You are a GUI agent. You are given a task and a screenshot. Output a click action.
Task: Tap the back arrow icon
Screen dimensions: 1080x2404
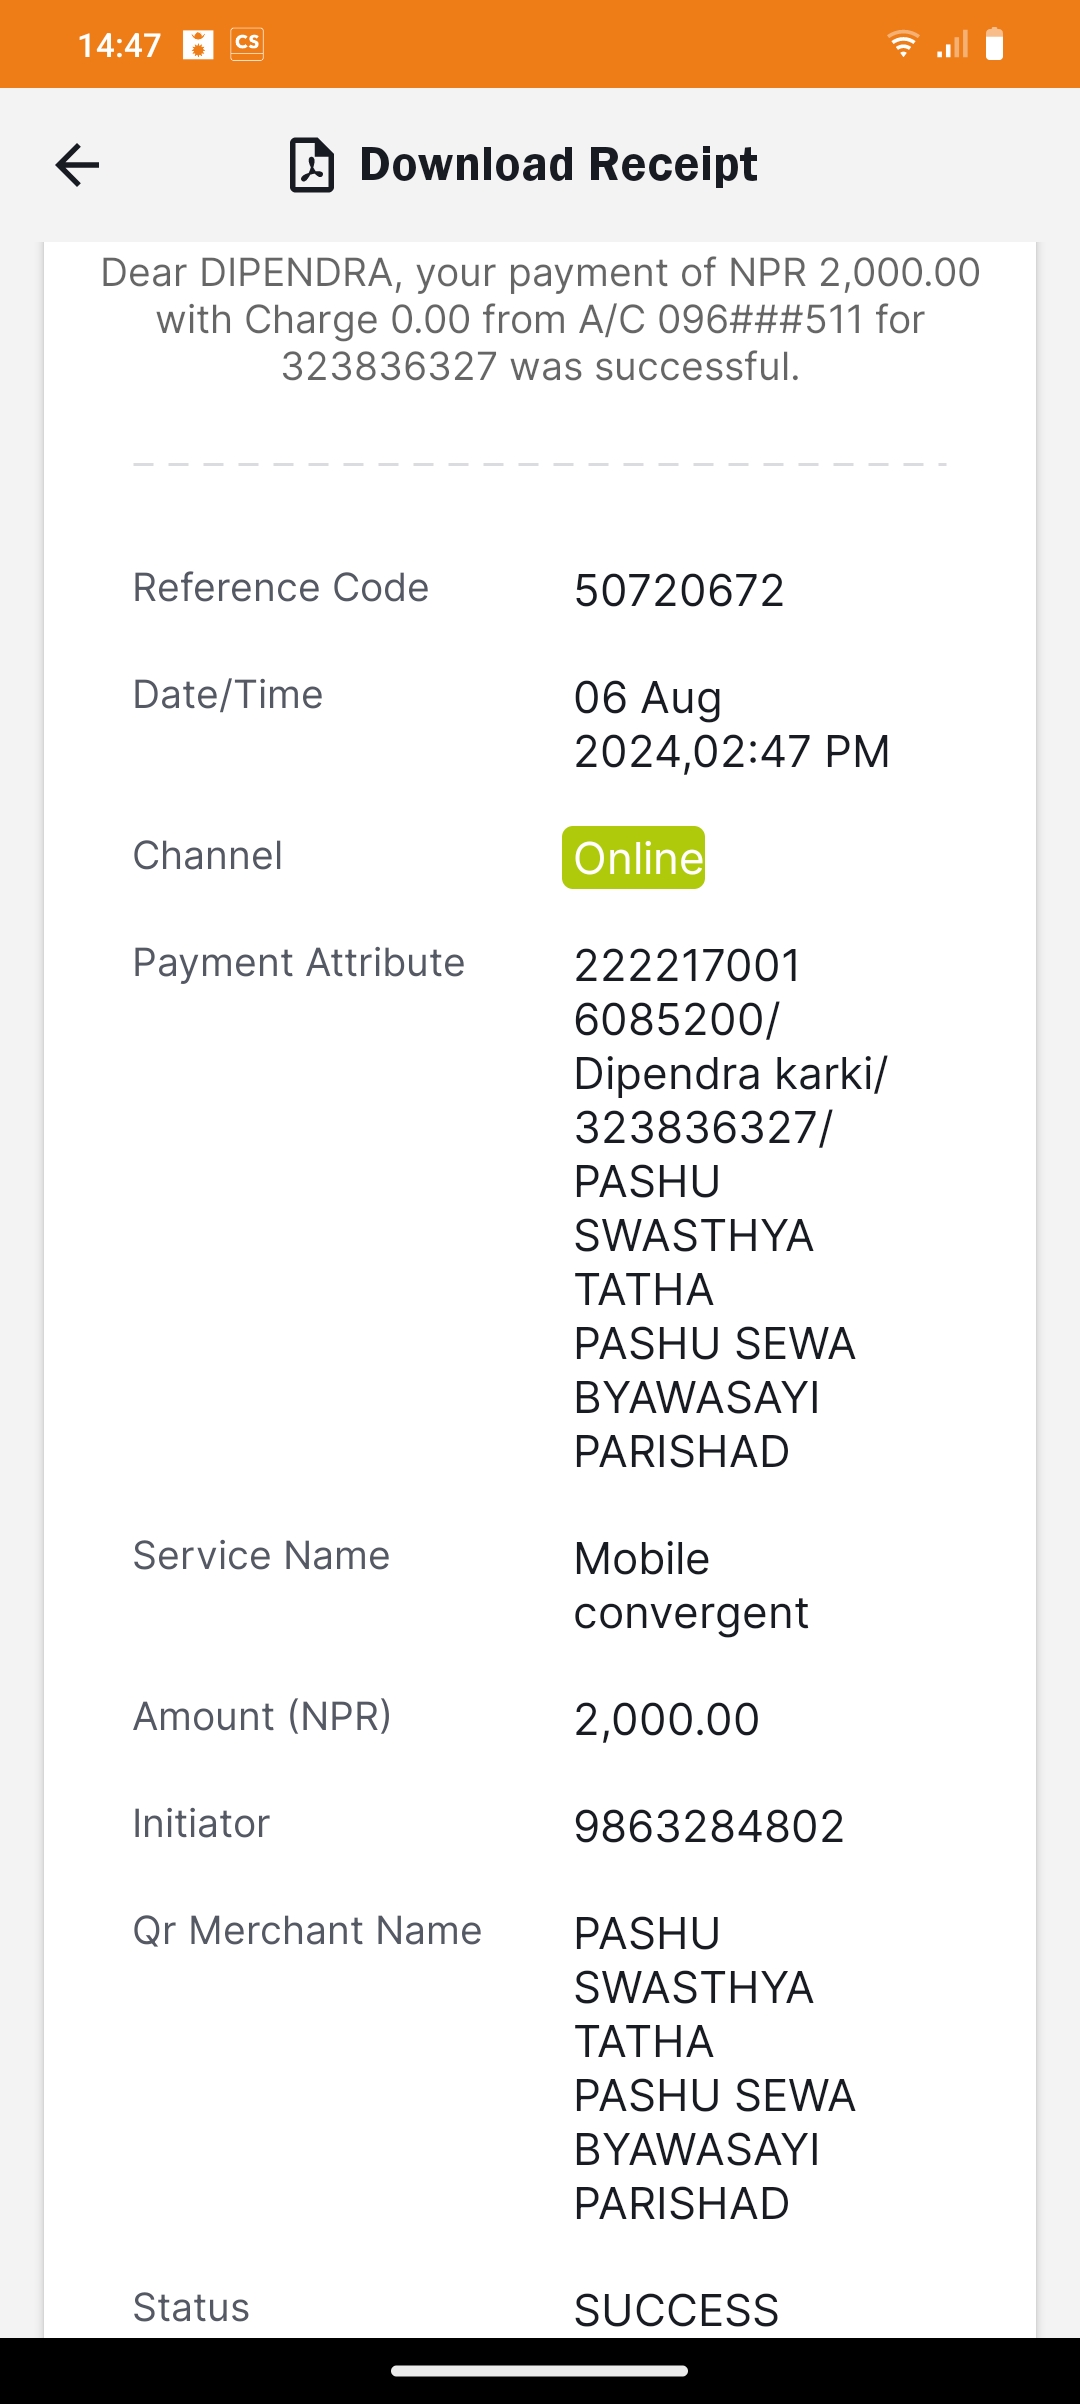(x=77, y=165)
